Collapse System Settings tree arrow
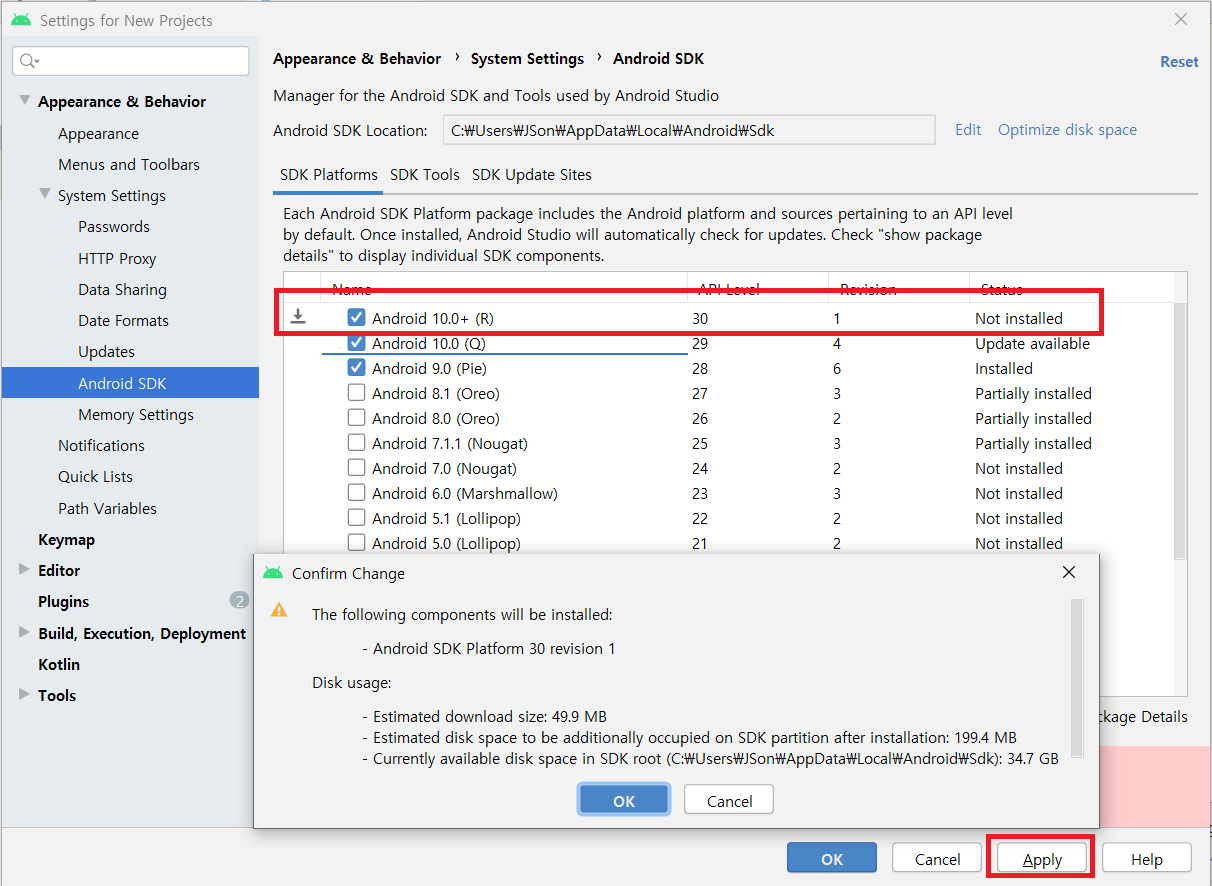The image size is (1212, 886). (x=44, y=195)
